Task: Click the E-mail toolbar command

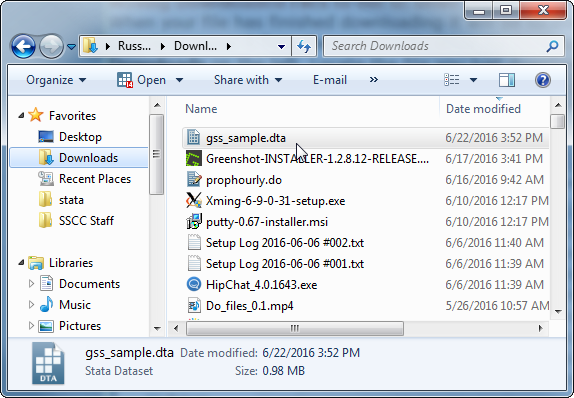Action: click(330, 80)
